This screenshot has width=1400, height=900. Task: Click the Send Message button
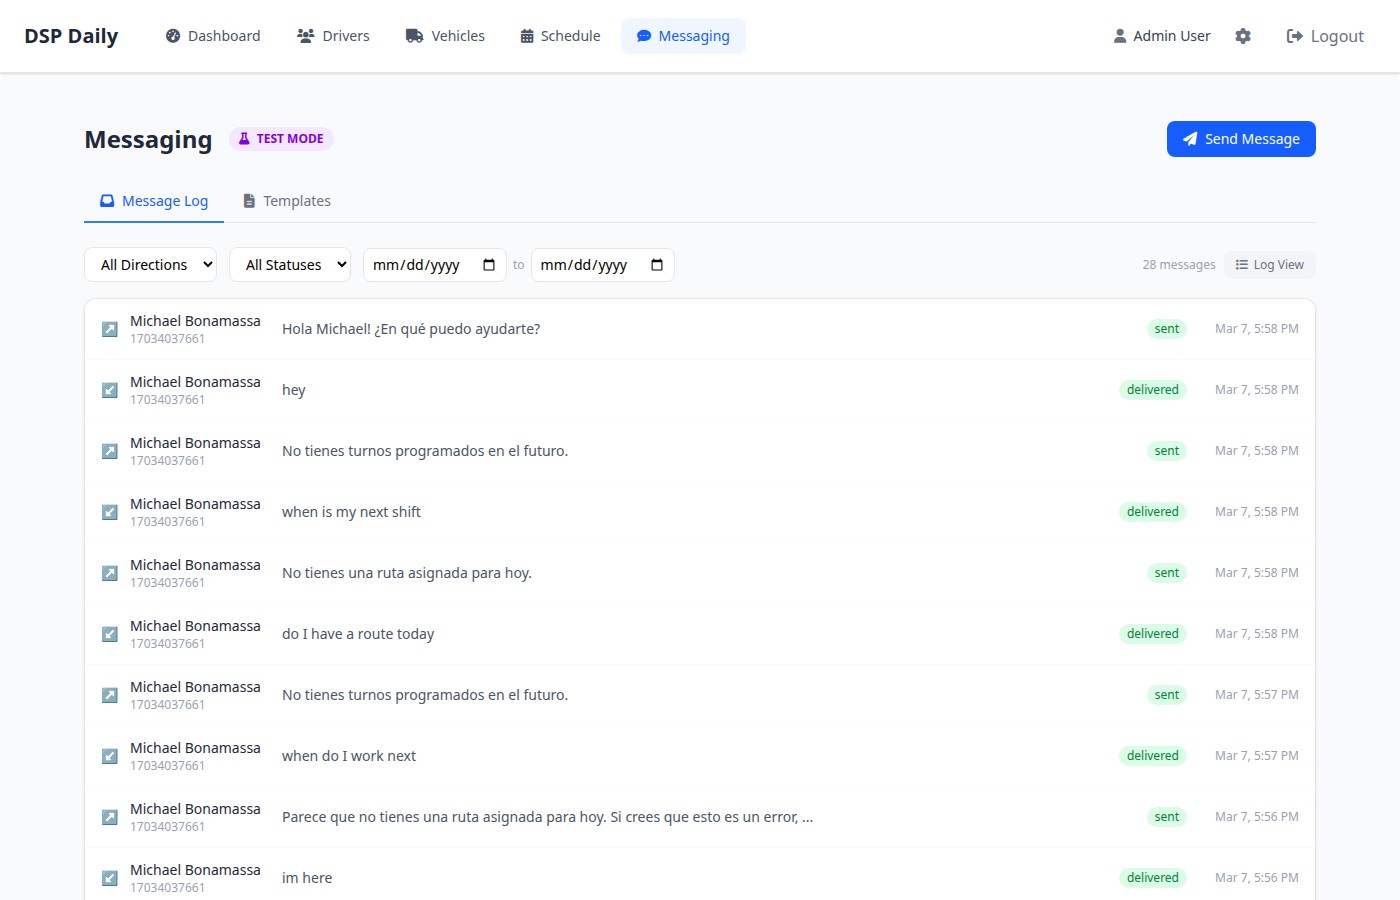click(x=1241, y=139)
